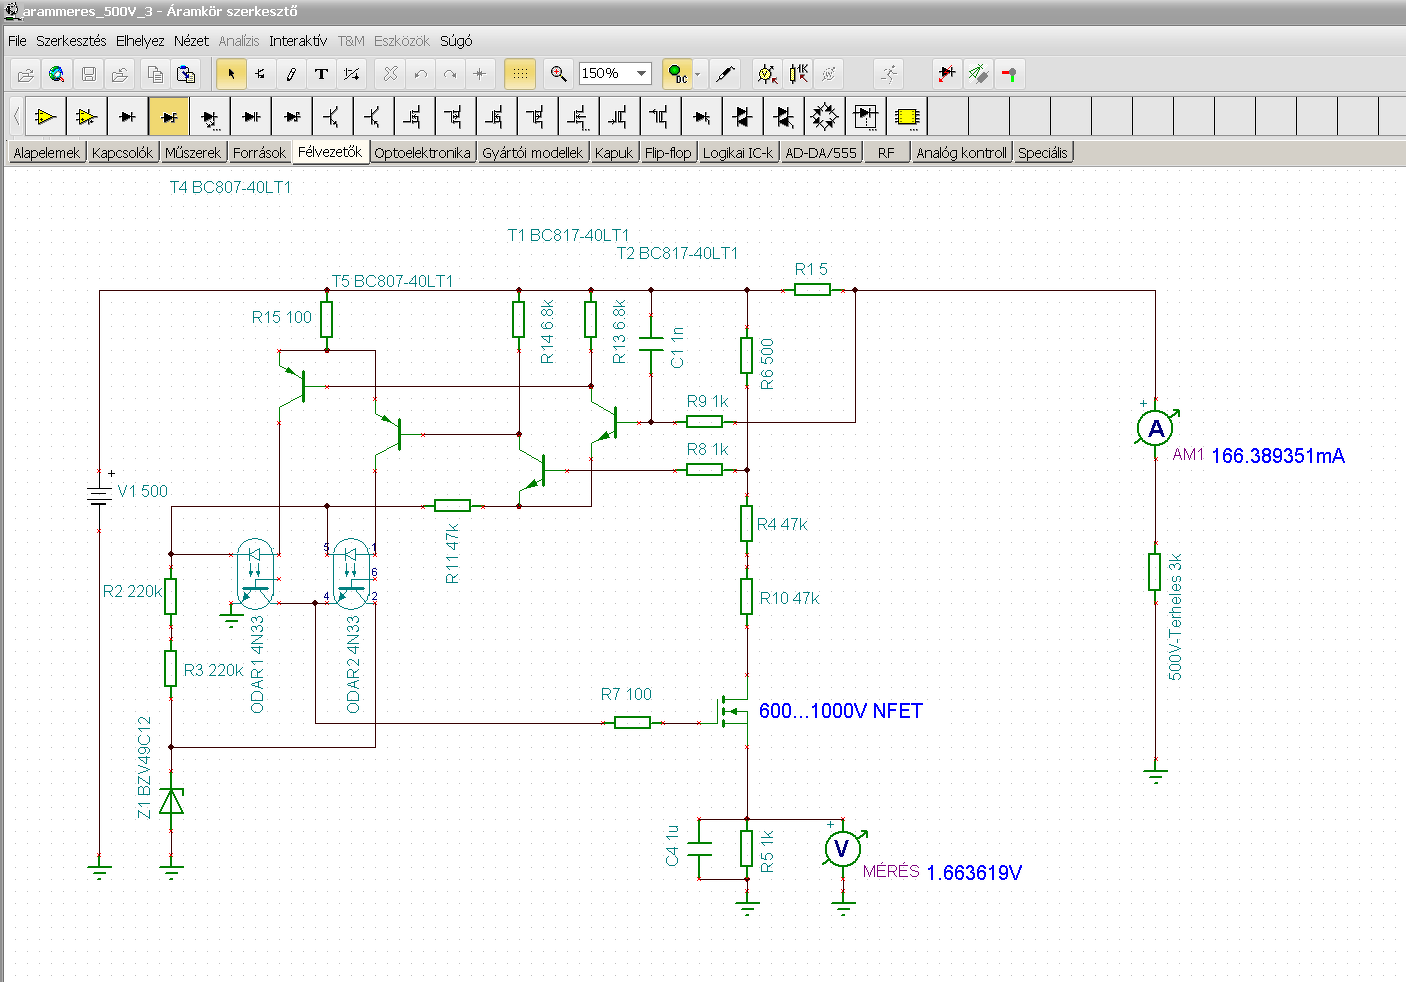
Task: Open the File menu
Action: [x=17, y=41]
